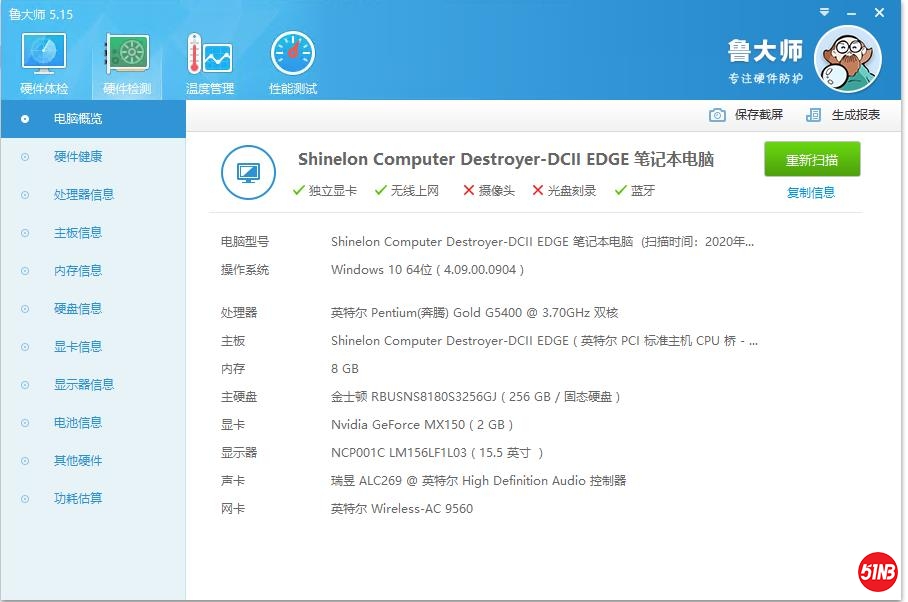Open 主板信息 in the sidebar
The width and height of the screenshot is (908, 602).
tap(78, 233)
